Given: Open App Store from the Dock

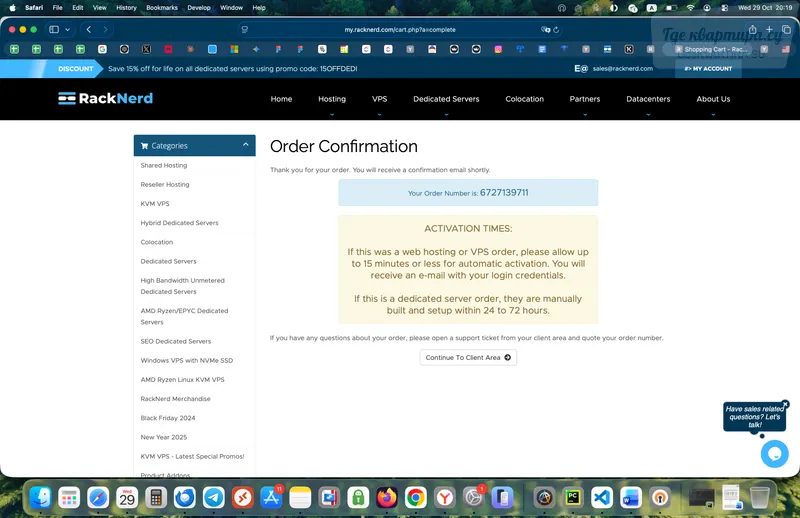Looking at the screenshot, I should [271, 497].
